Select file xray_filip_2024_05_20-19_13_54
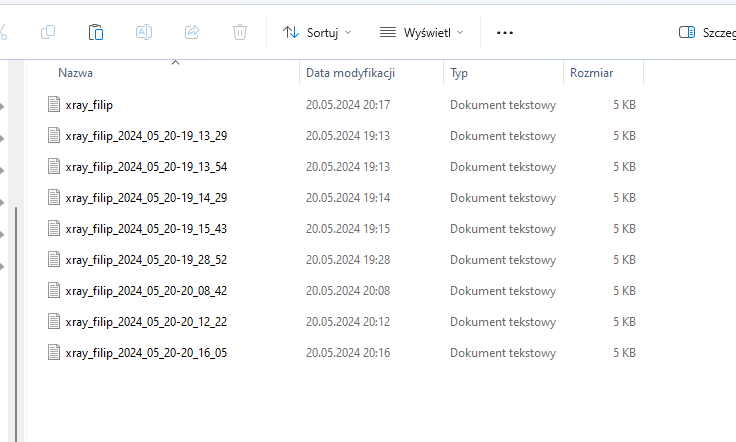 click(x=146, y=167)
